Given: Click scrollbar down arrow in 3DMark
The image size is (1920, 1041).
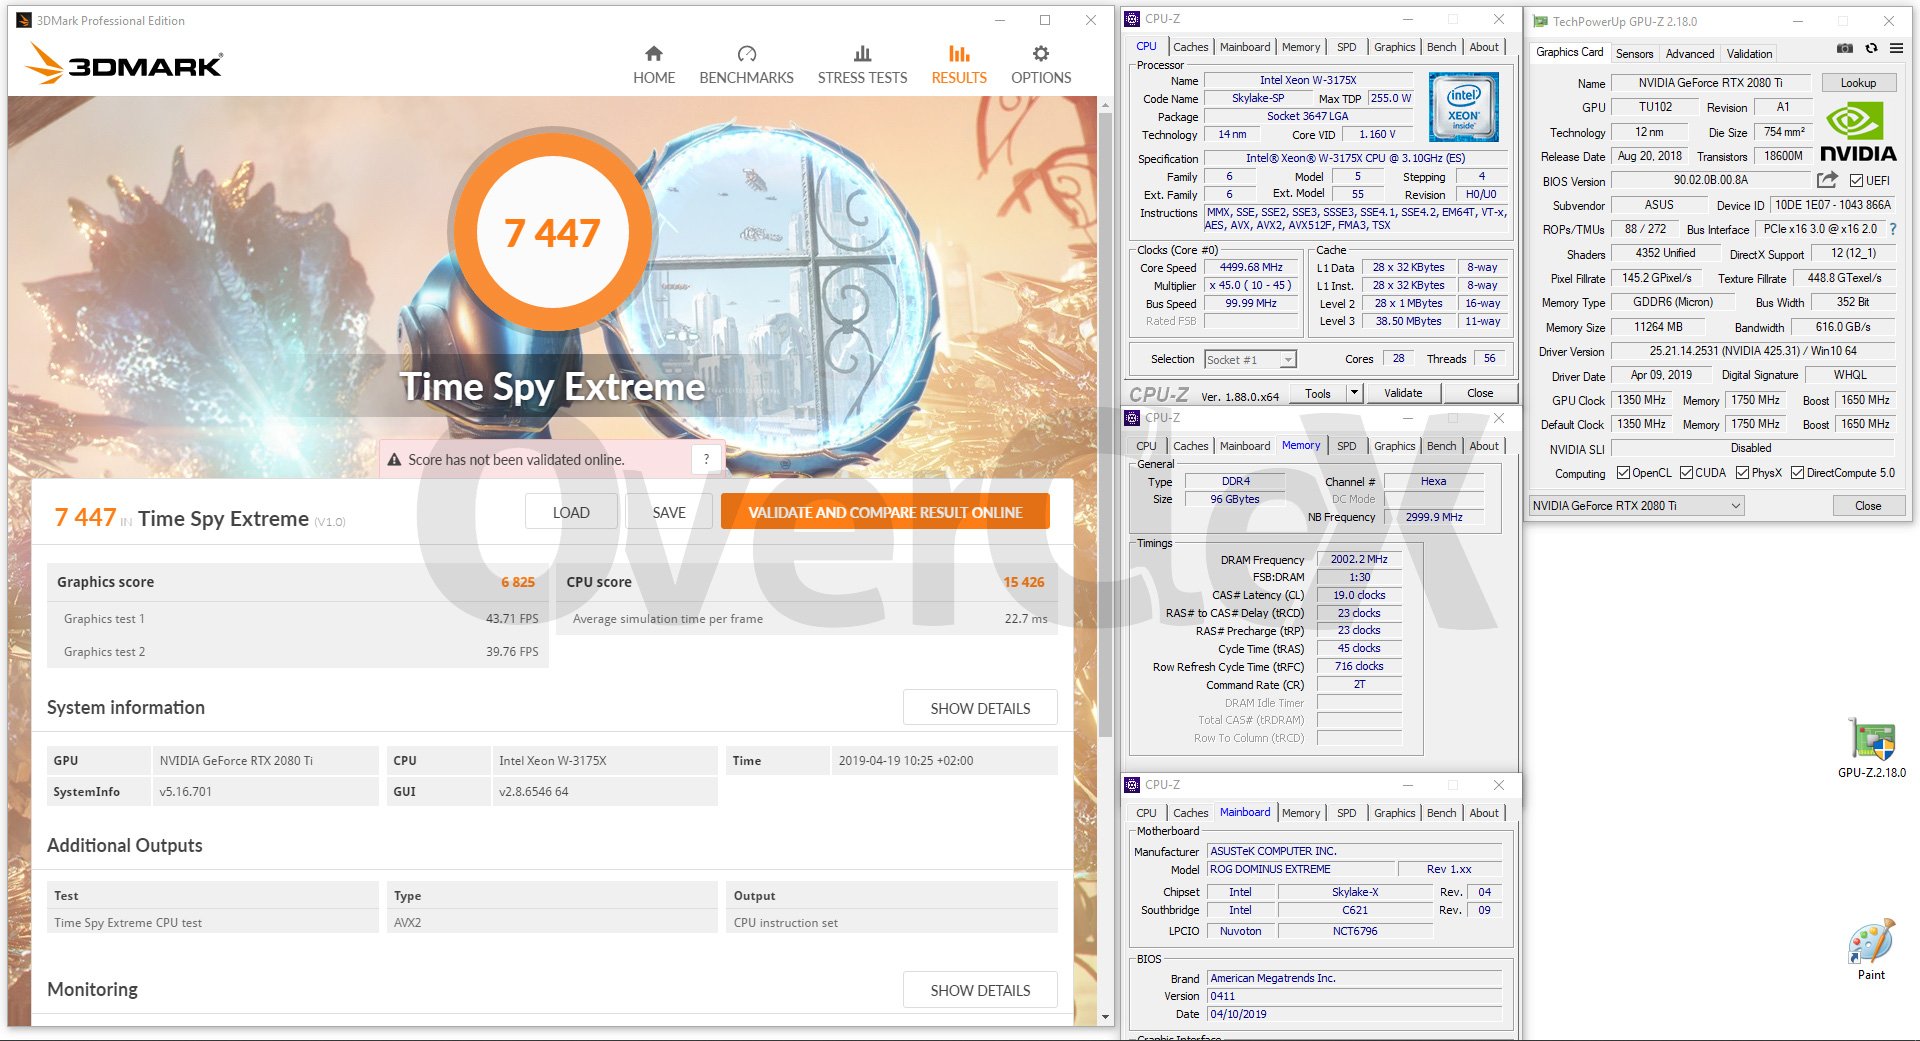Looking at the screenshot, I should point(1105,1017).
